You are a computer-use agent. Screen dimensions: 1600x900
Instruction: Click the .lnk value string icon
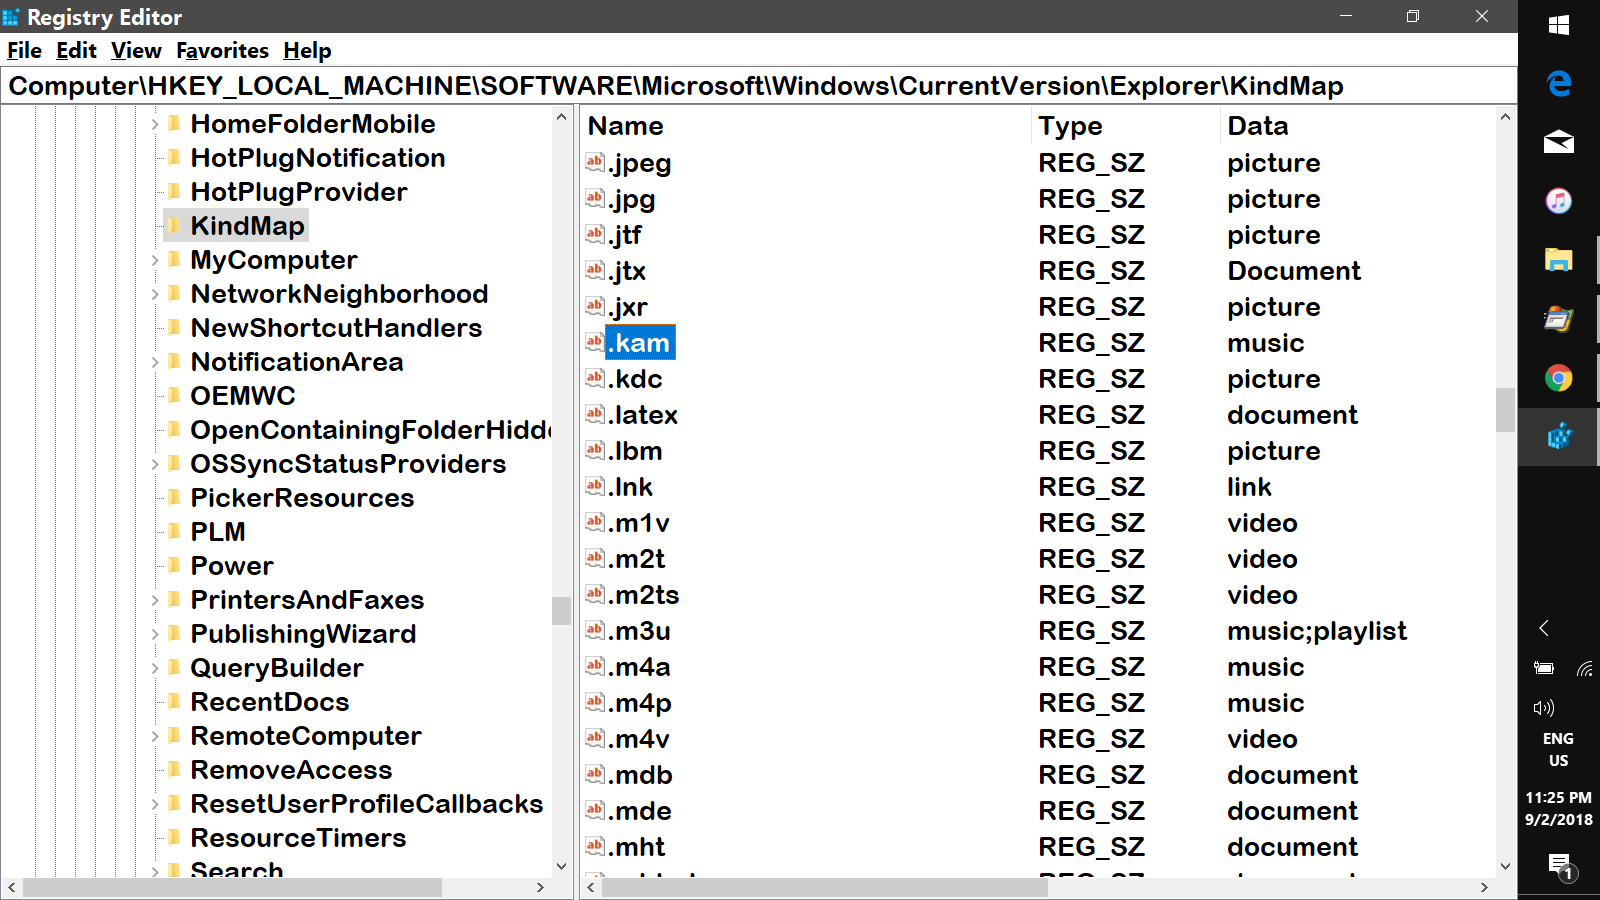click(595, 486)
